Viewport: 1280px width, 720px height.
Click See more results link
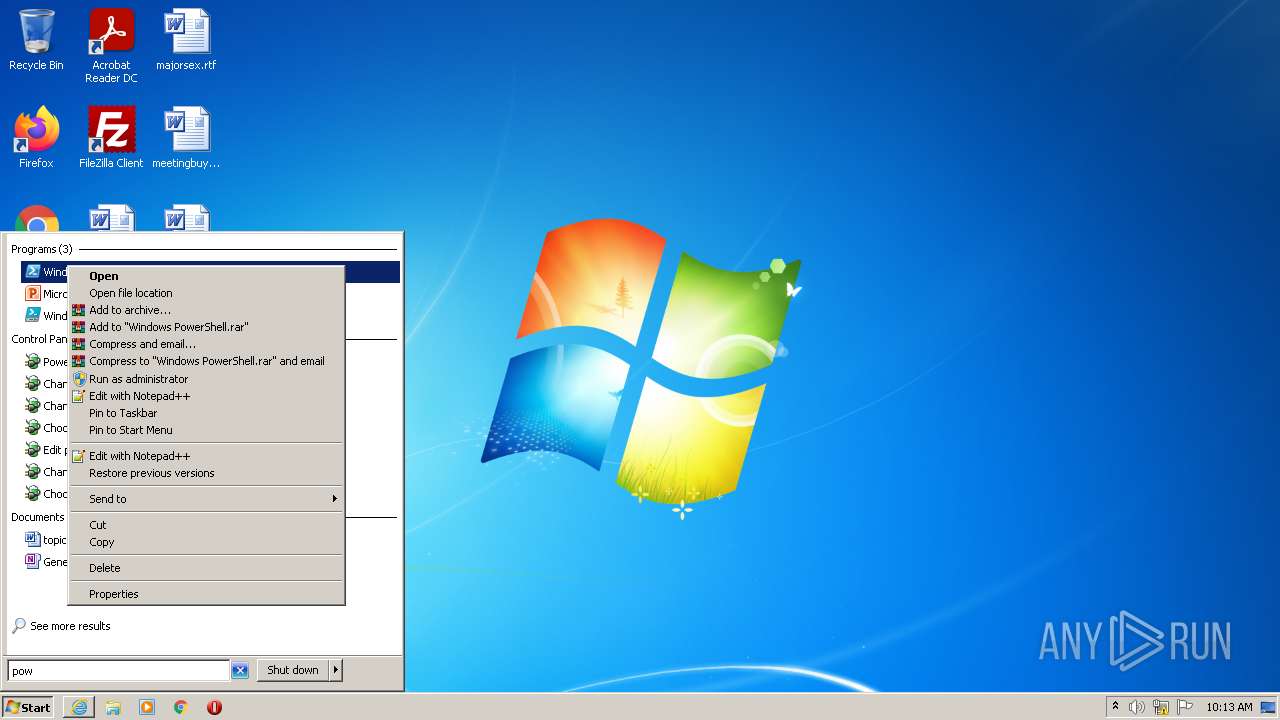pyautogui.click(x=70, y=626)
